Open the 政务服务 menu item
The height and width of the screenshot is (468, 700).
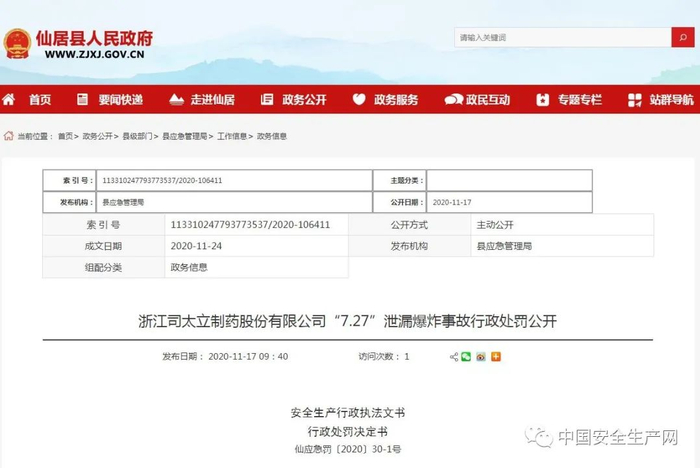click(396, 100)
